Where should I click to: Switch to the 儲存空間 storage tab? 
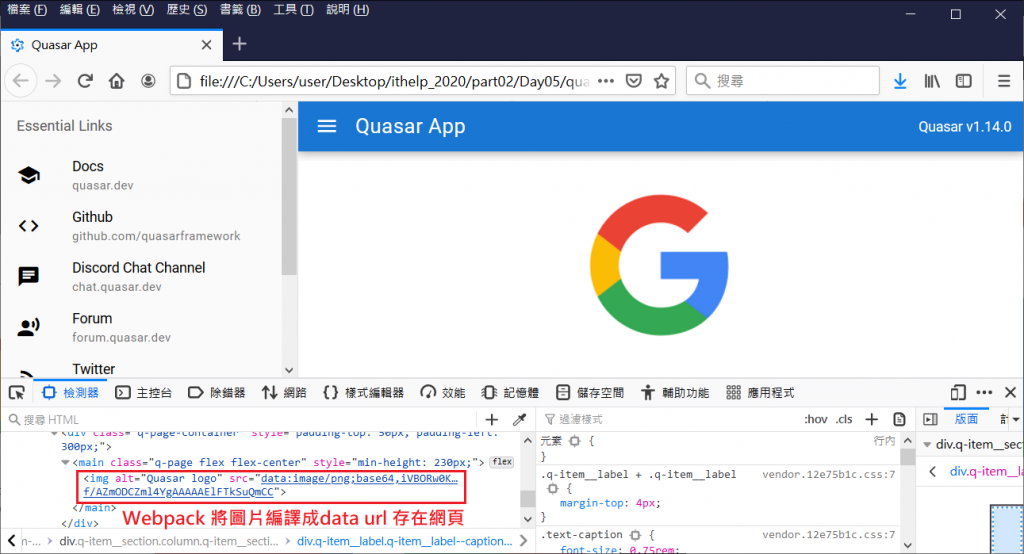coord(590,393)
